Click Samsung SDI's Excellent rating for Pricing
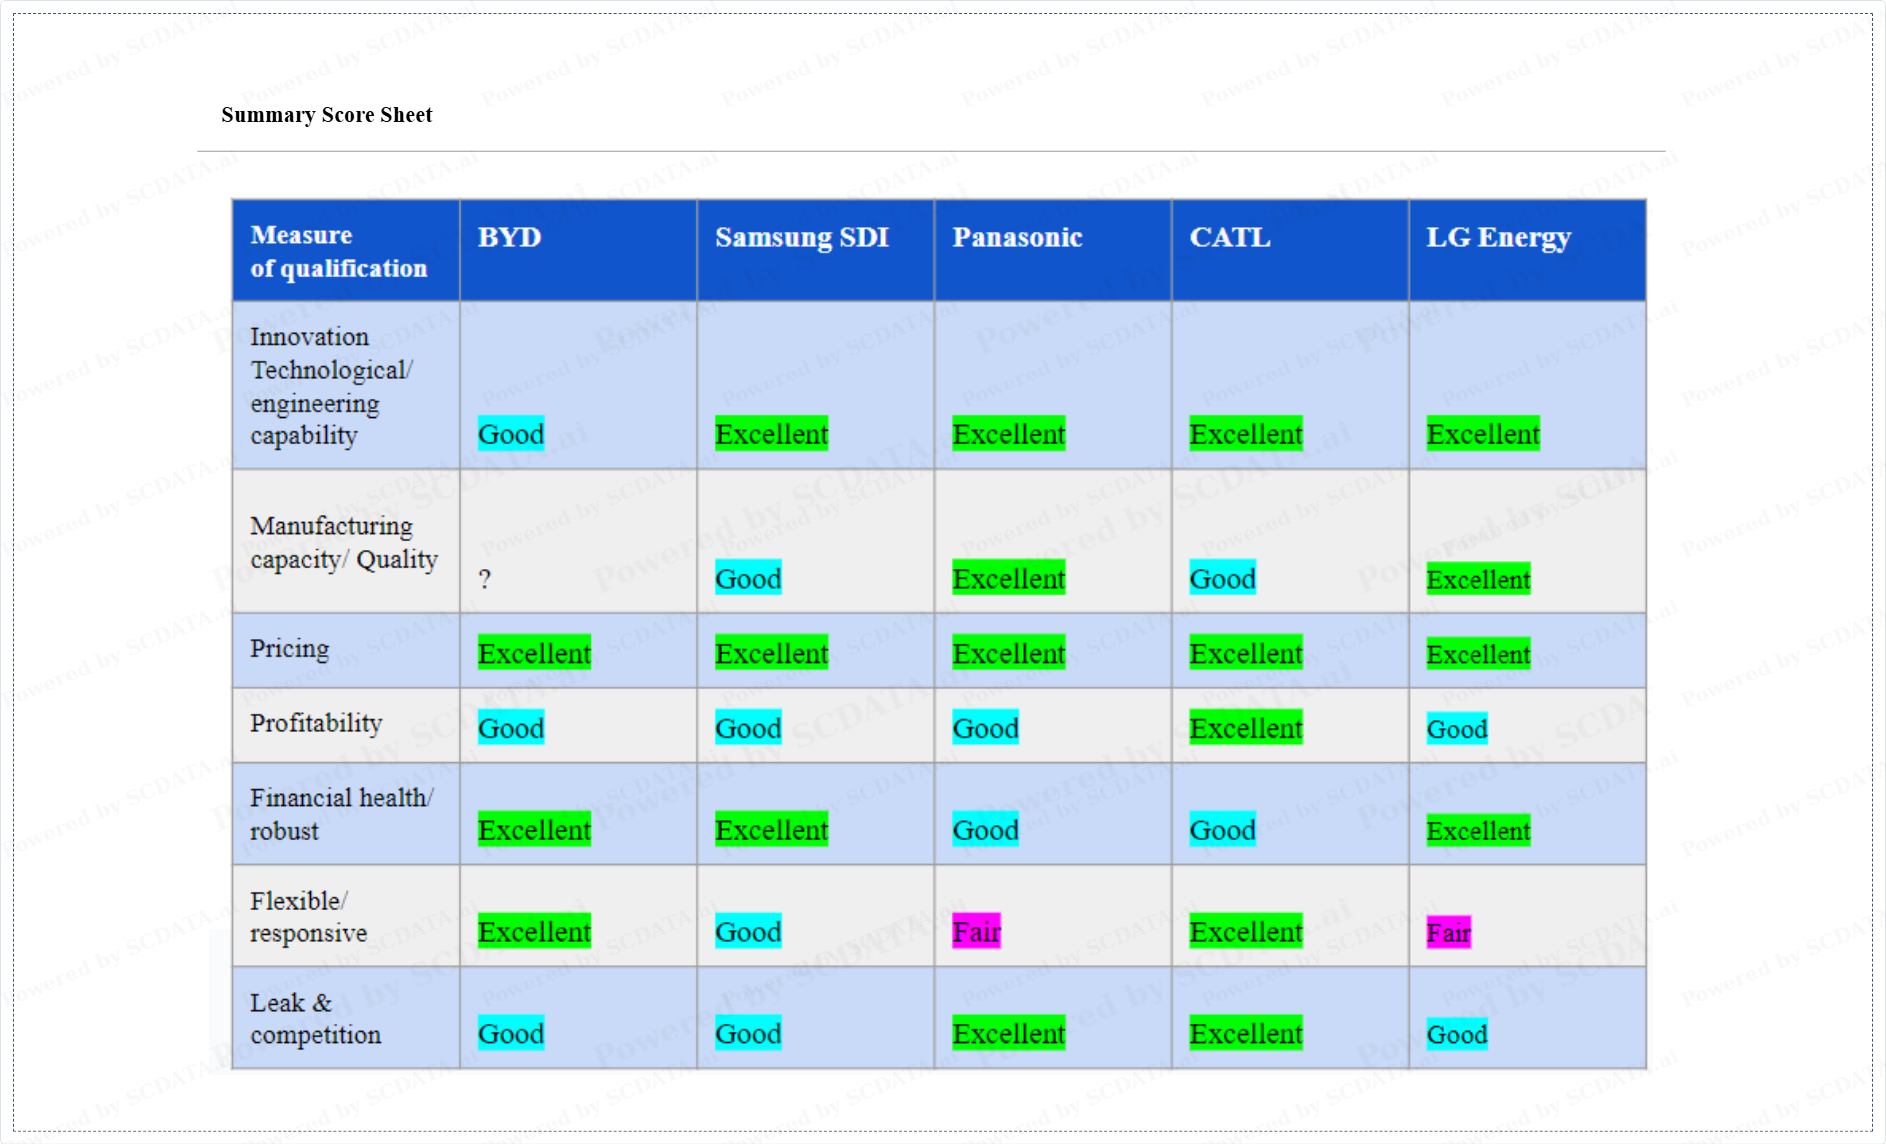The height and width of the screenshot is (1144, 1886). coord(772,653)
